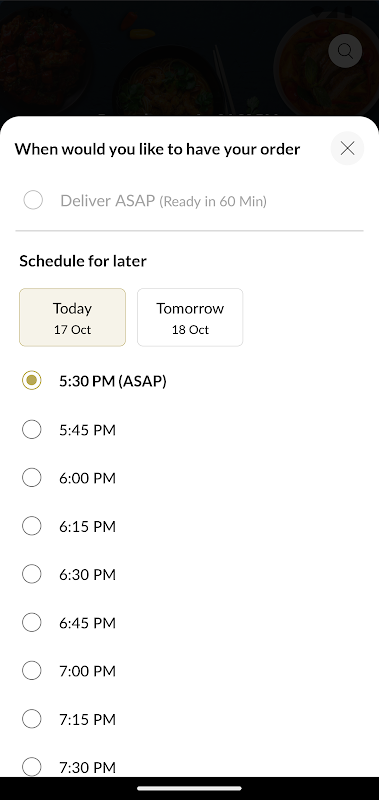The height and width of the screenshot is (800, 379).
Task: Choose the 6:30 PM radio button
Action: pyautogui.click(x=32, y=574)
